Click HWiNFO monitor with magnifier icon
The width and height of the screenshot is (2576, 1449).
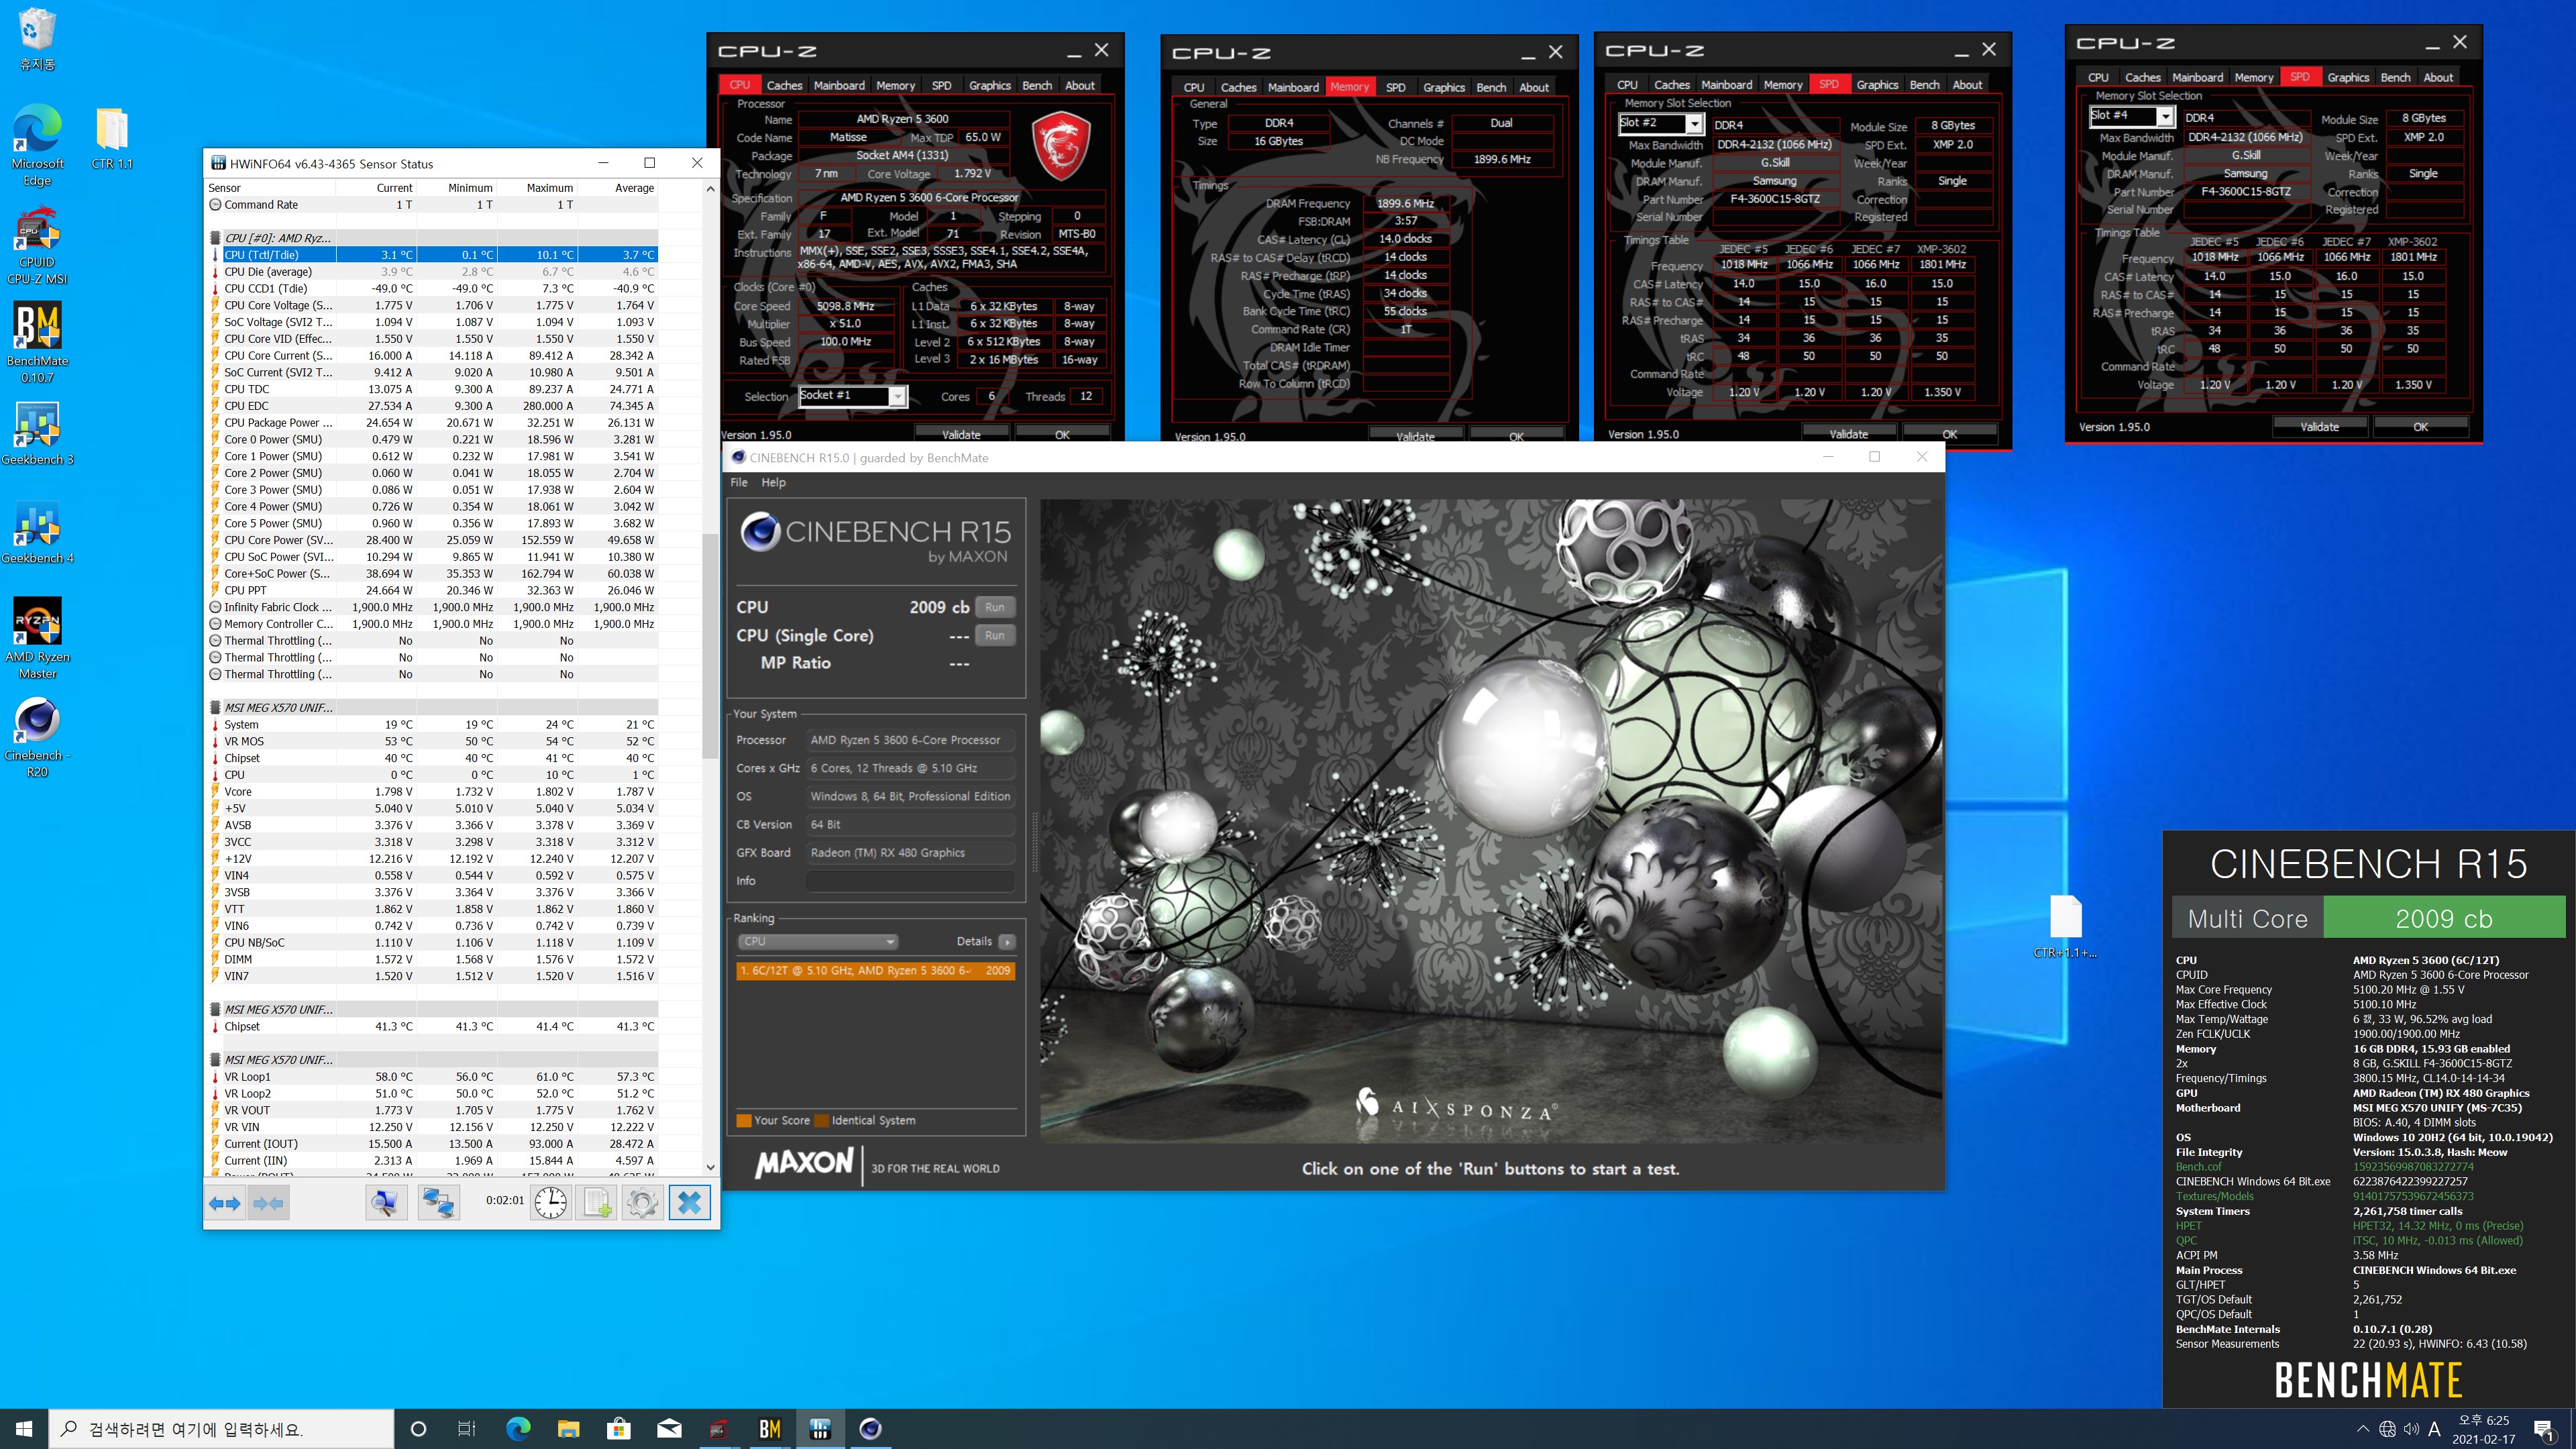tap(386, 1203)
